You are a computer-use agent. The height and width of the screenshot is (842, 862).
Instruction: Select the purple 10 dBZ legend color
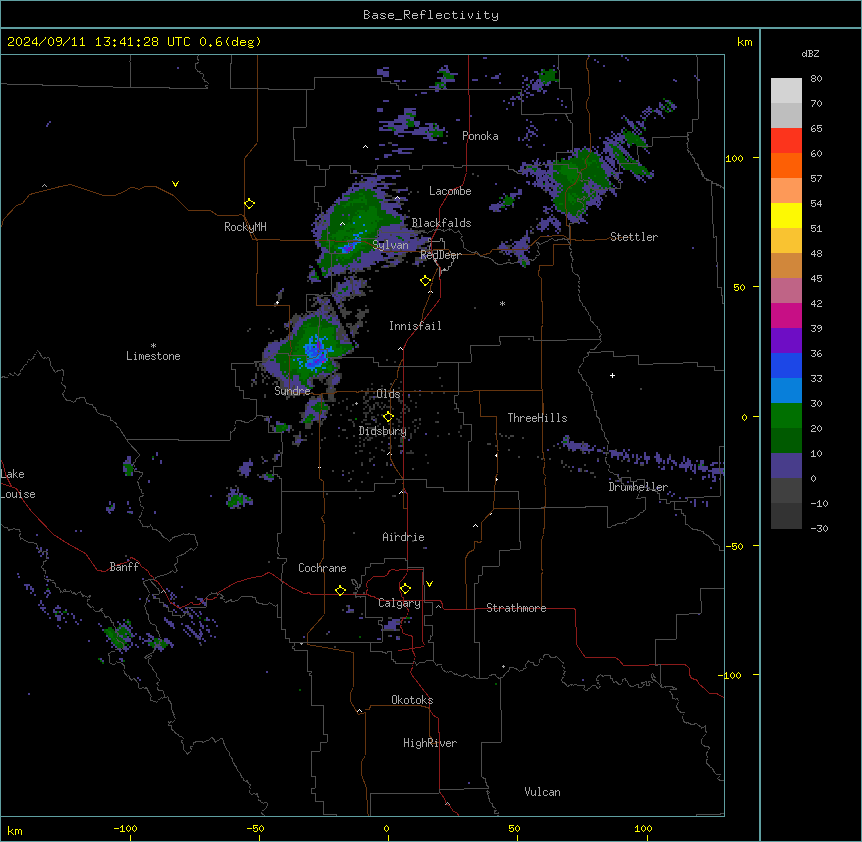(x=786, y=466)
